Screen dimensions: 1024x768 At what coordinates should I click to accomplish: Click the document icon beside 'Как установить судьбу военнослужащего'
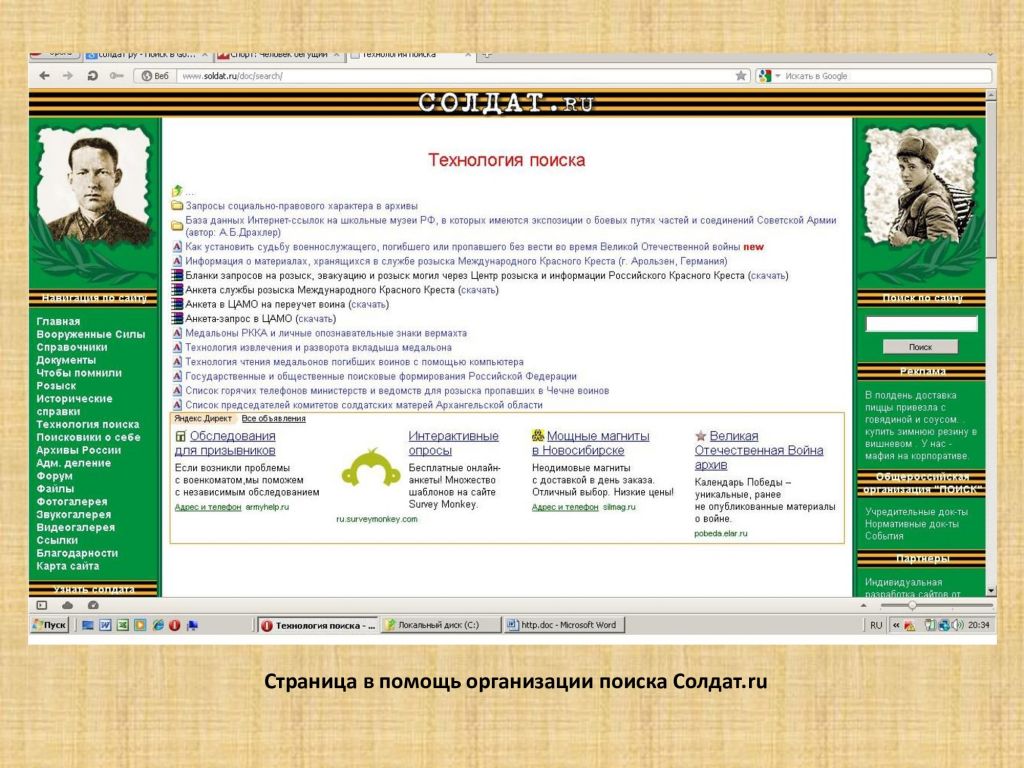pyautogui.click(x=177, y=247)
